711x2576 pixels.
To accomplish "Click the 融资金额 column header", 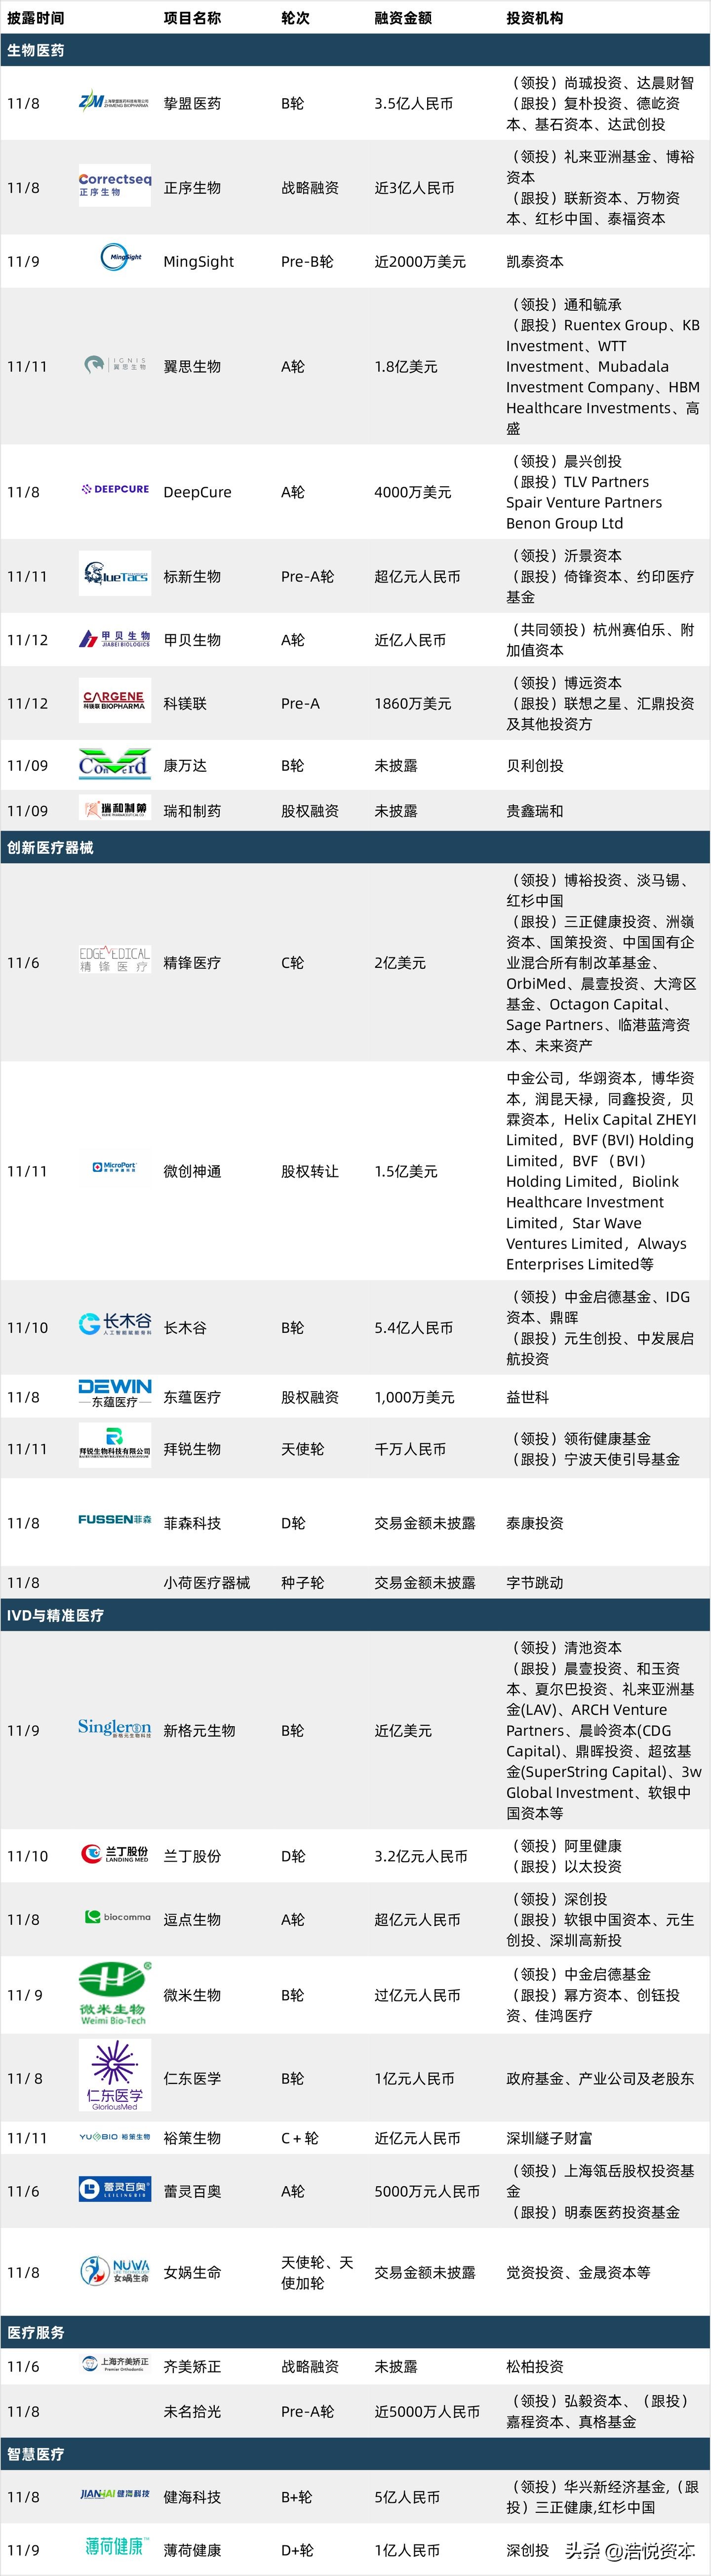I will coord(403,17).
